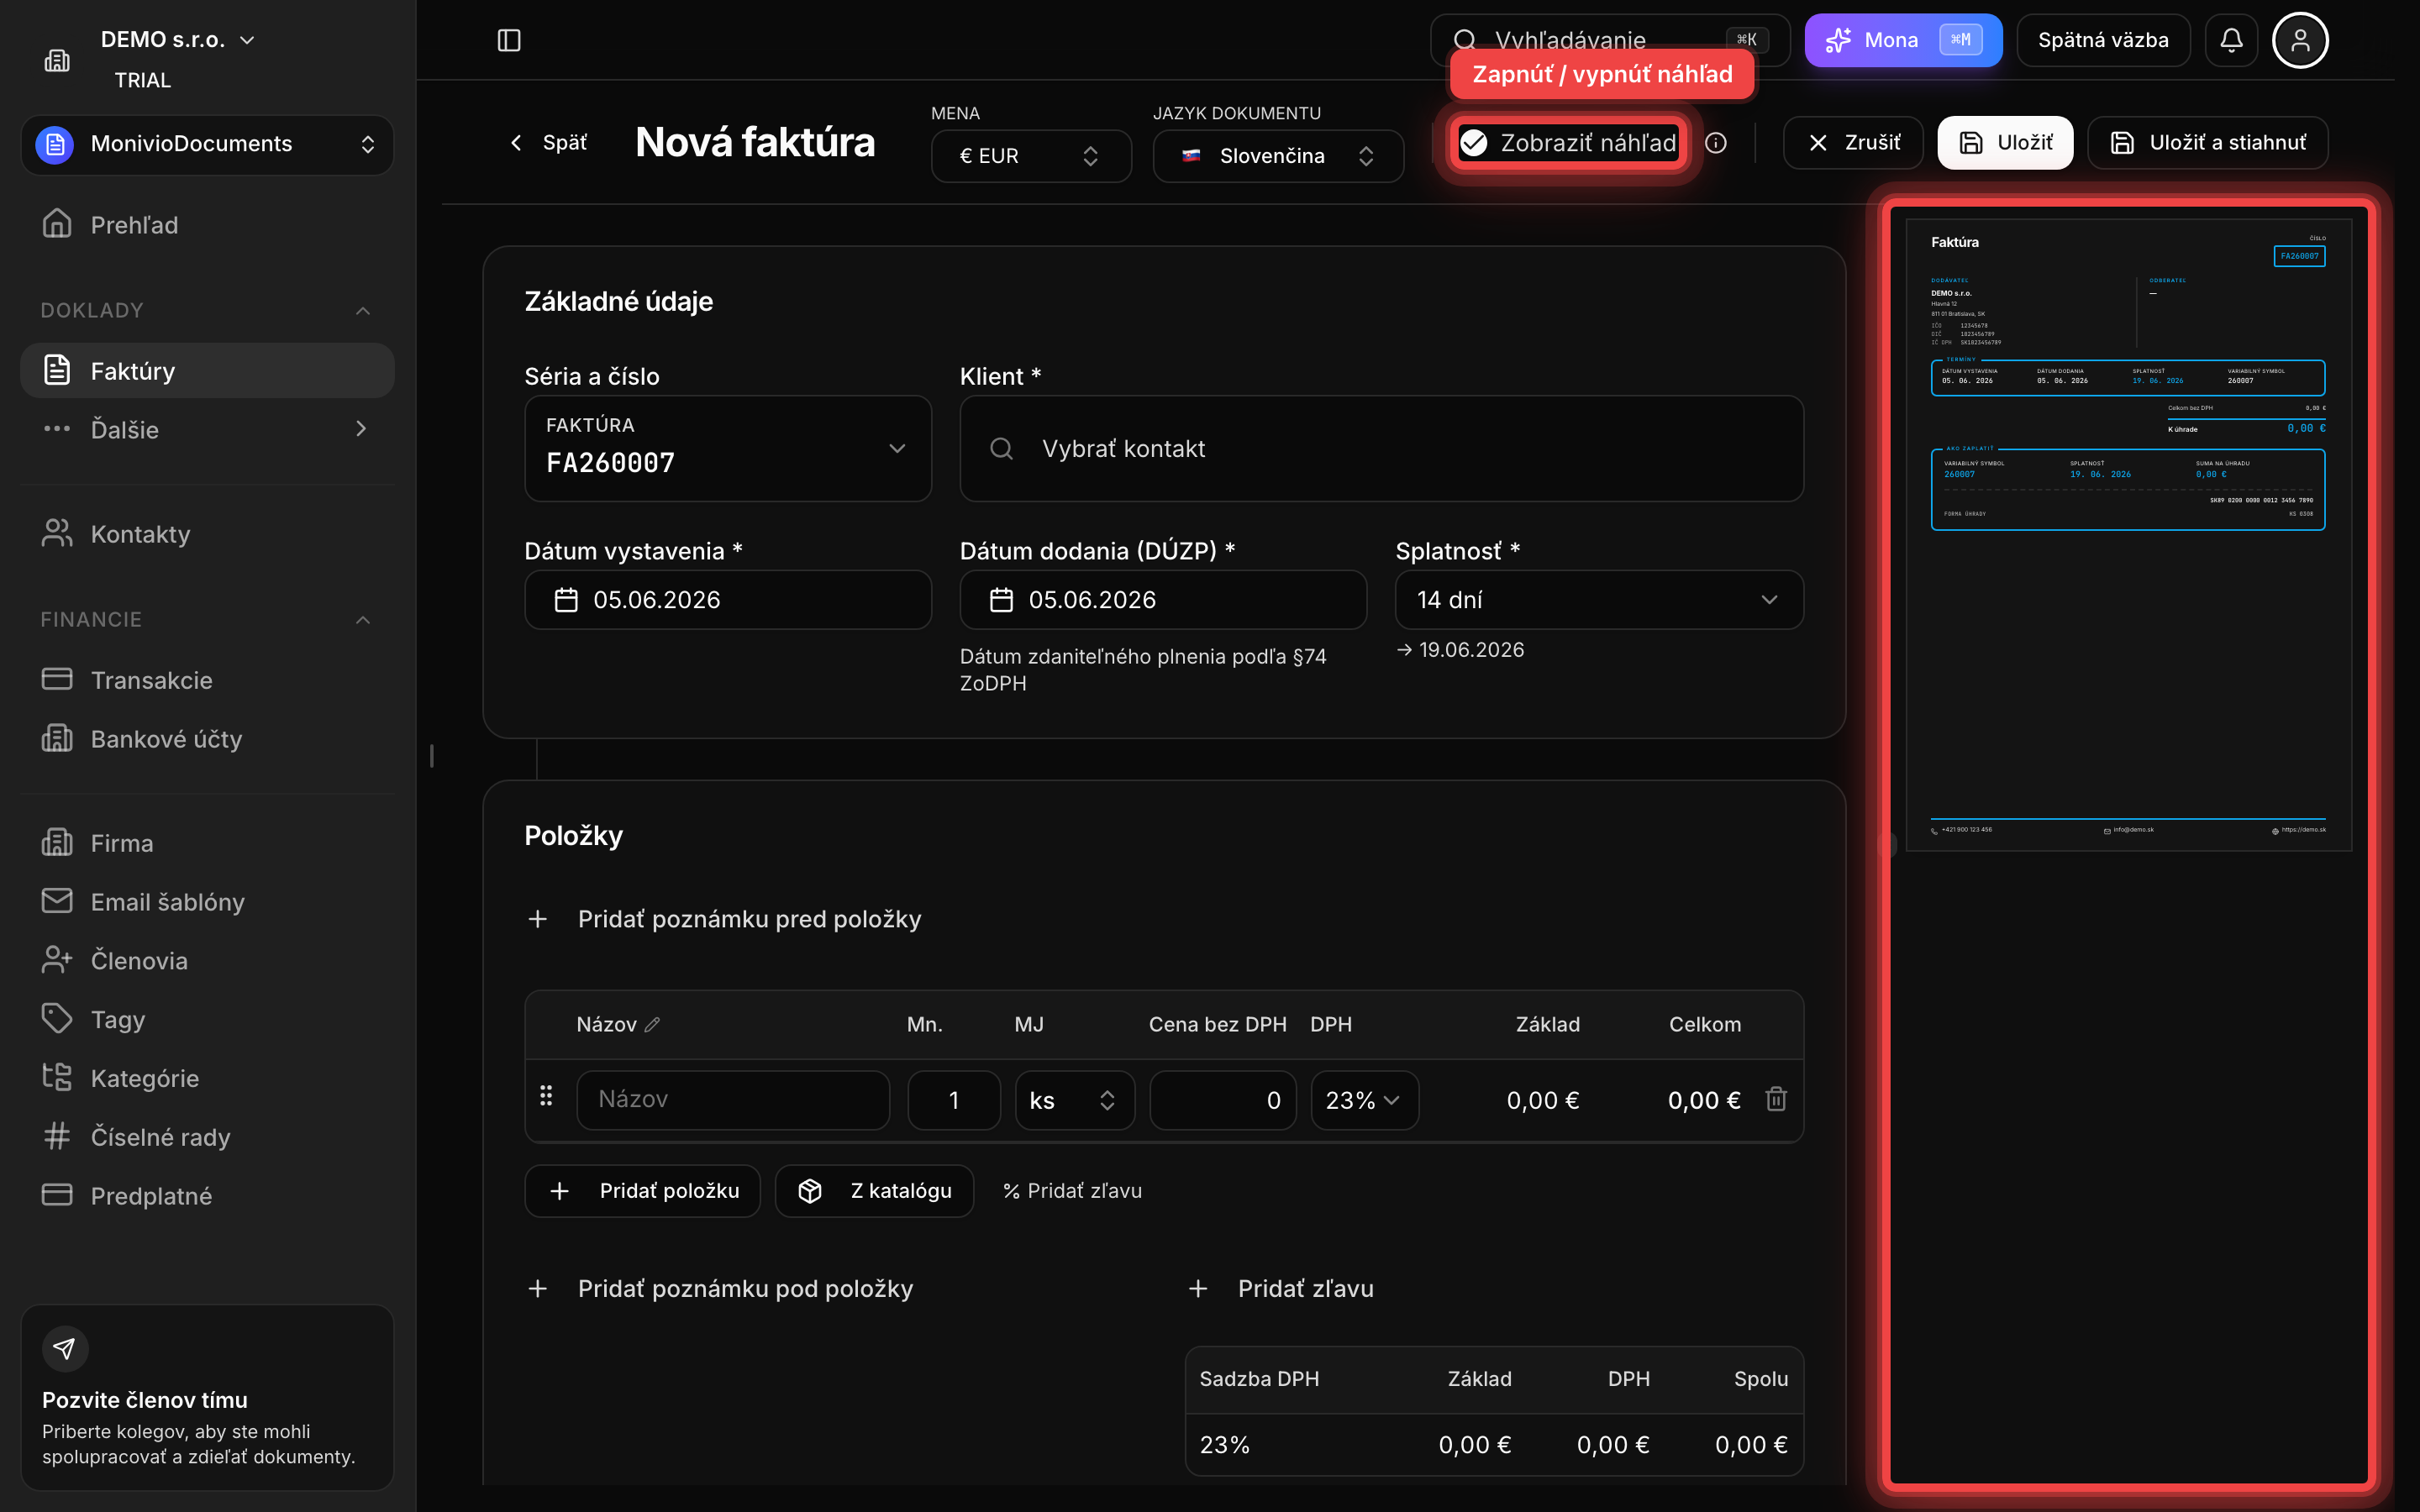Viewport: 2420px width, 1512px height.
Task: Open the ks unit dropdown
Action: click(x=1074, y=1100)
